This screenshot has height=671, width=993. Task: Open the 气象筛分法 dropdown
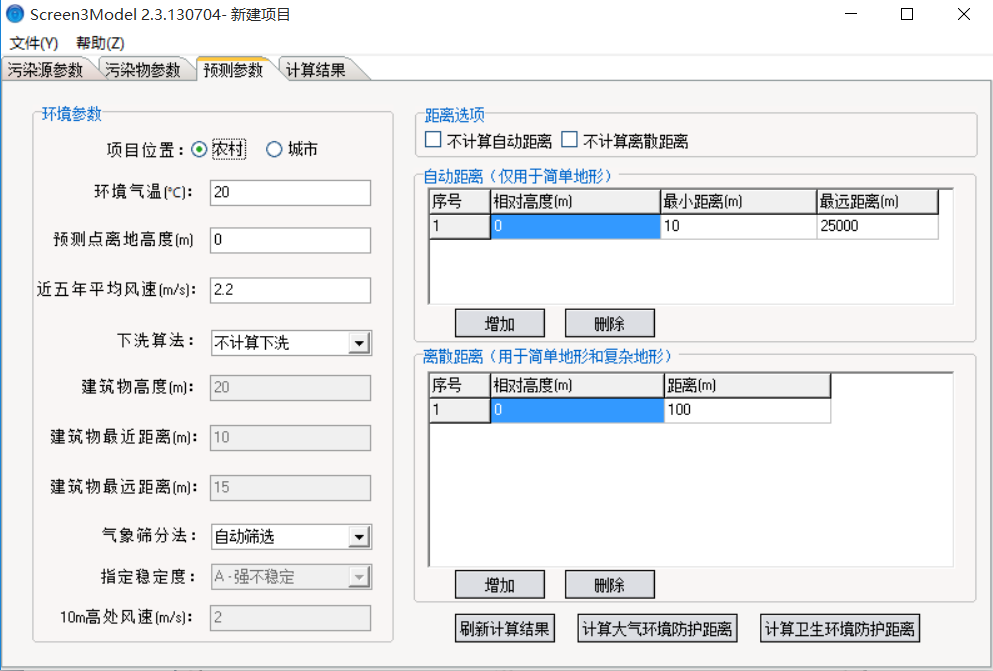359,537
